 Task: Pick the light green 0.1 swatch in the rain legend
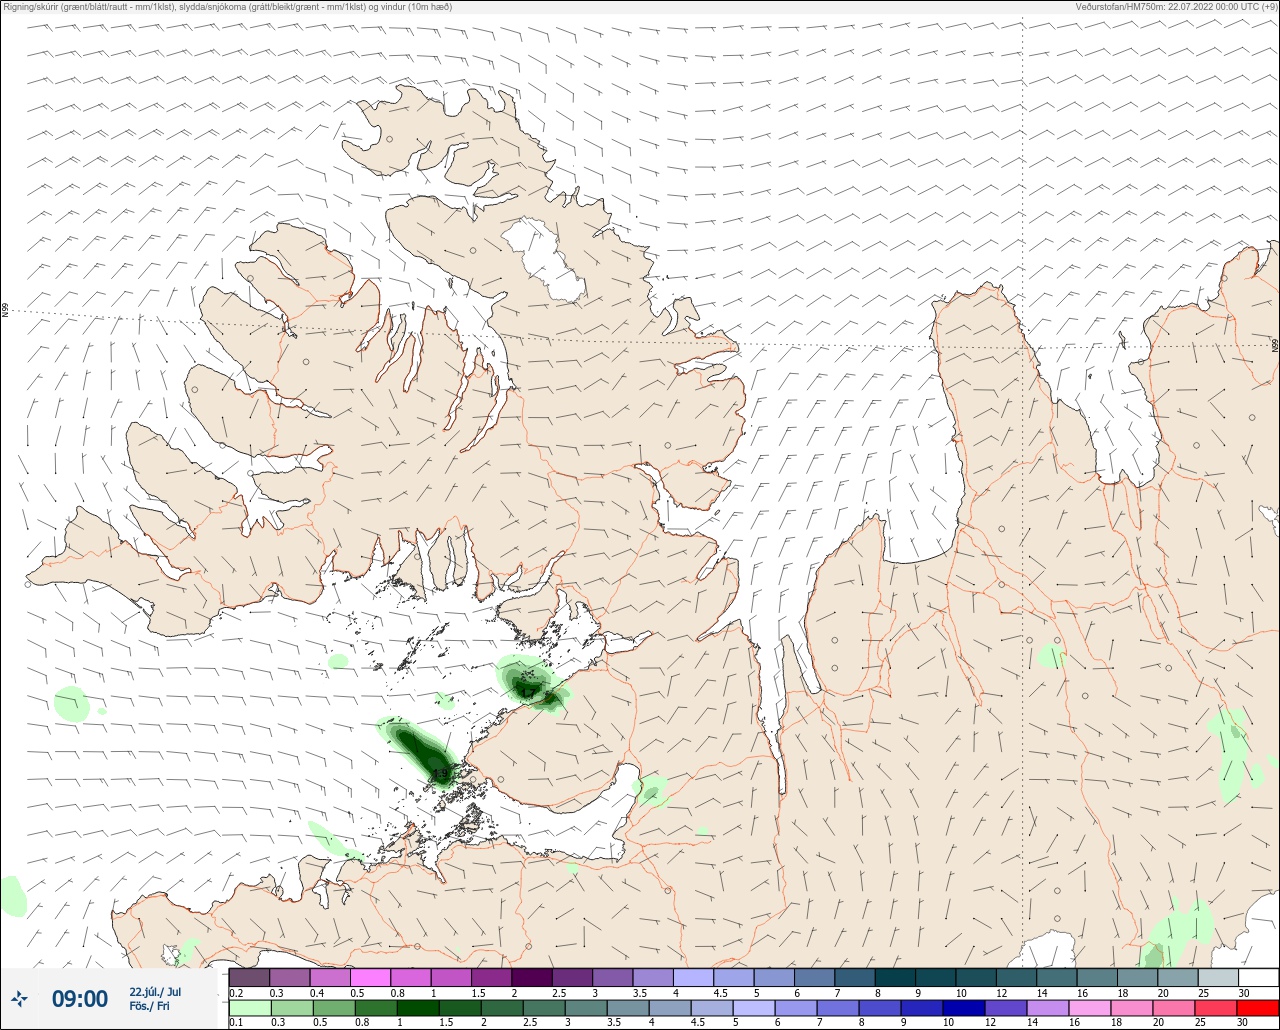click(249, 1008)
